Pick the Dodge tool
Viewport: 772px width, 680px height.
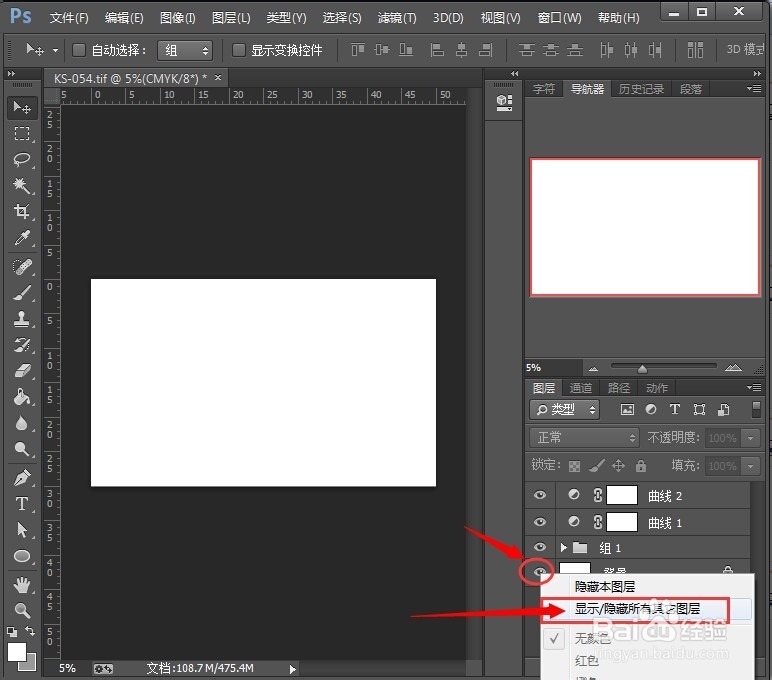pyautogui.click(x=22, y=449)
